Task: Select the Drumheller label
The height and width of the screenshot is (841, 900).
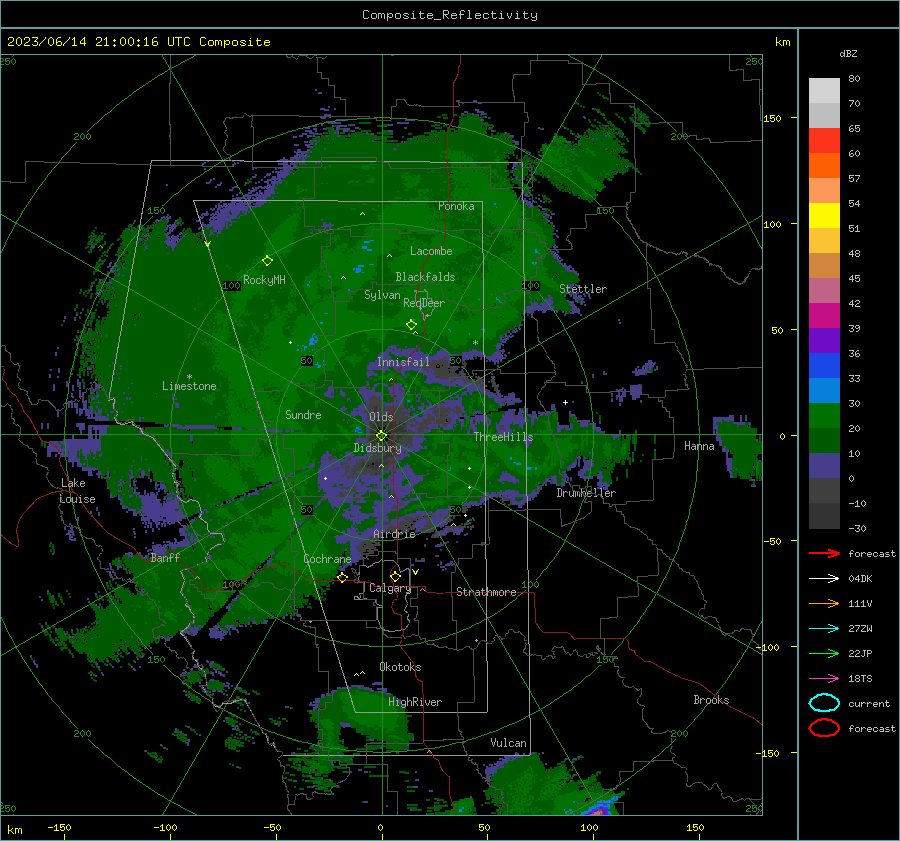Action: pyautogui.click(x=586, y=493)
